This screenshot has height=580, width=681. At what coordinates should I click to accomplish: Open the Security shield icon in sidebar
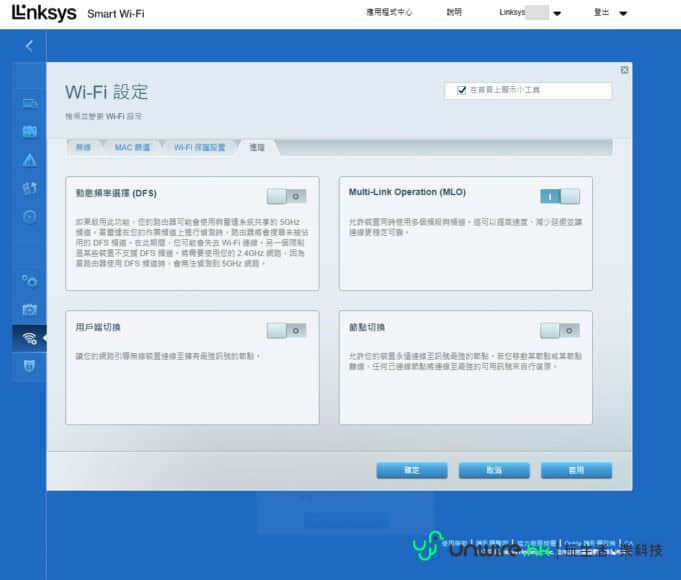[29, 366]
